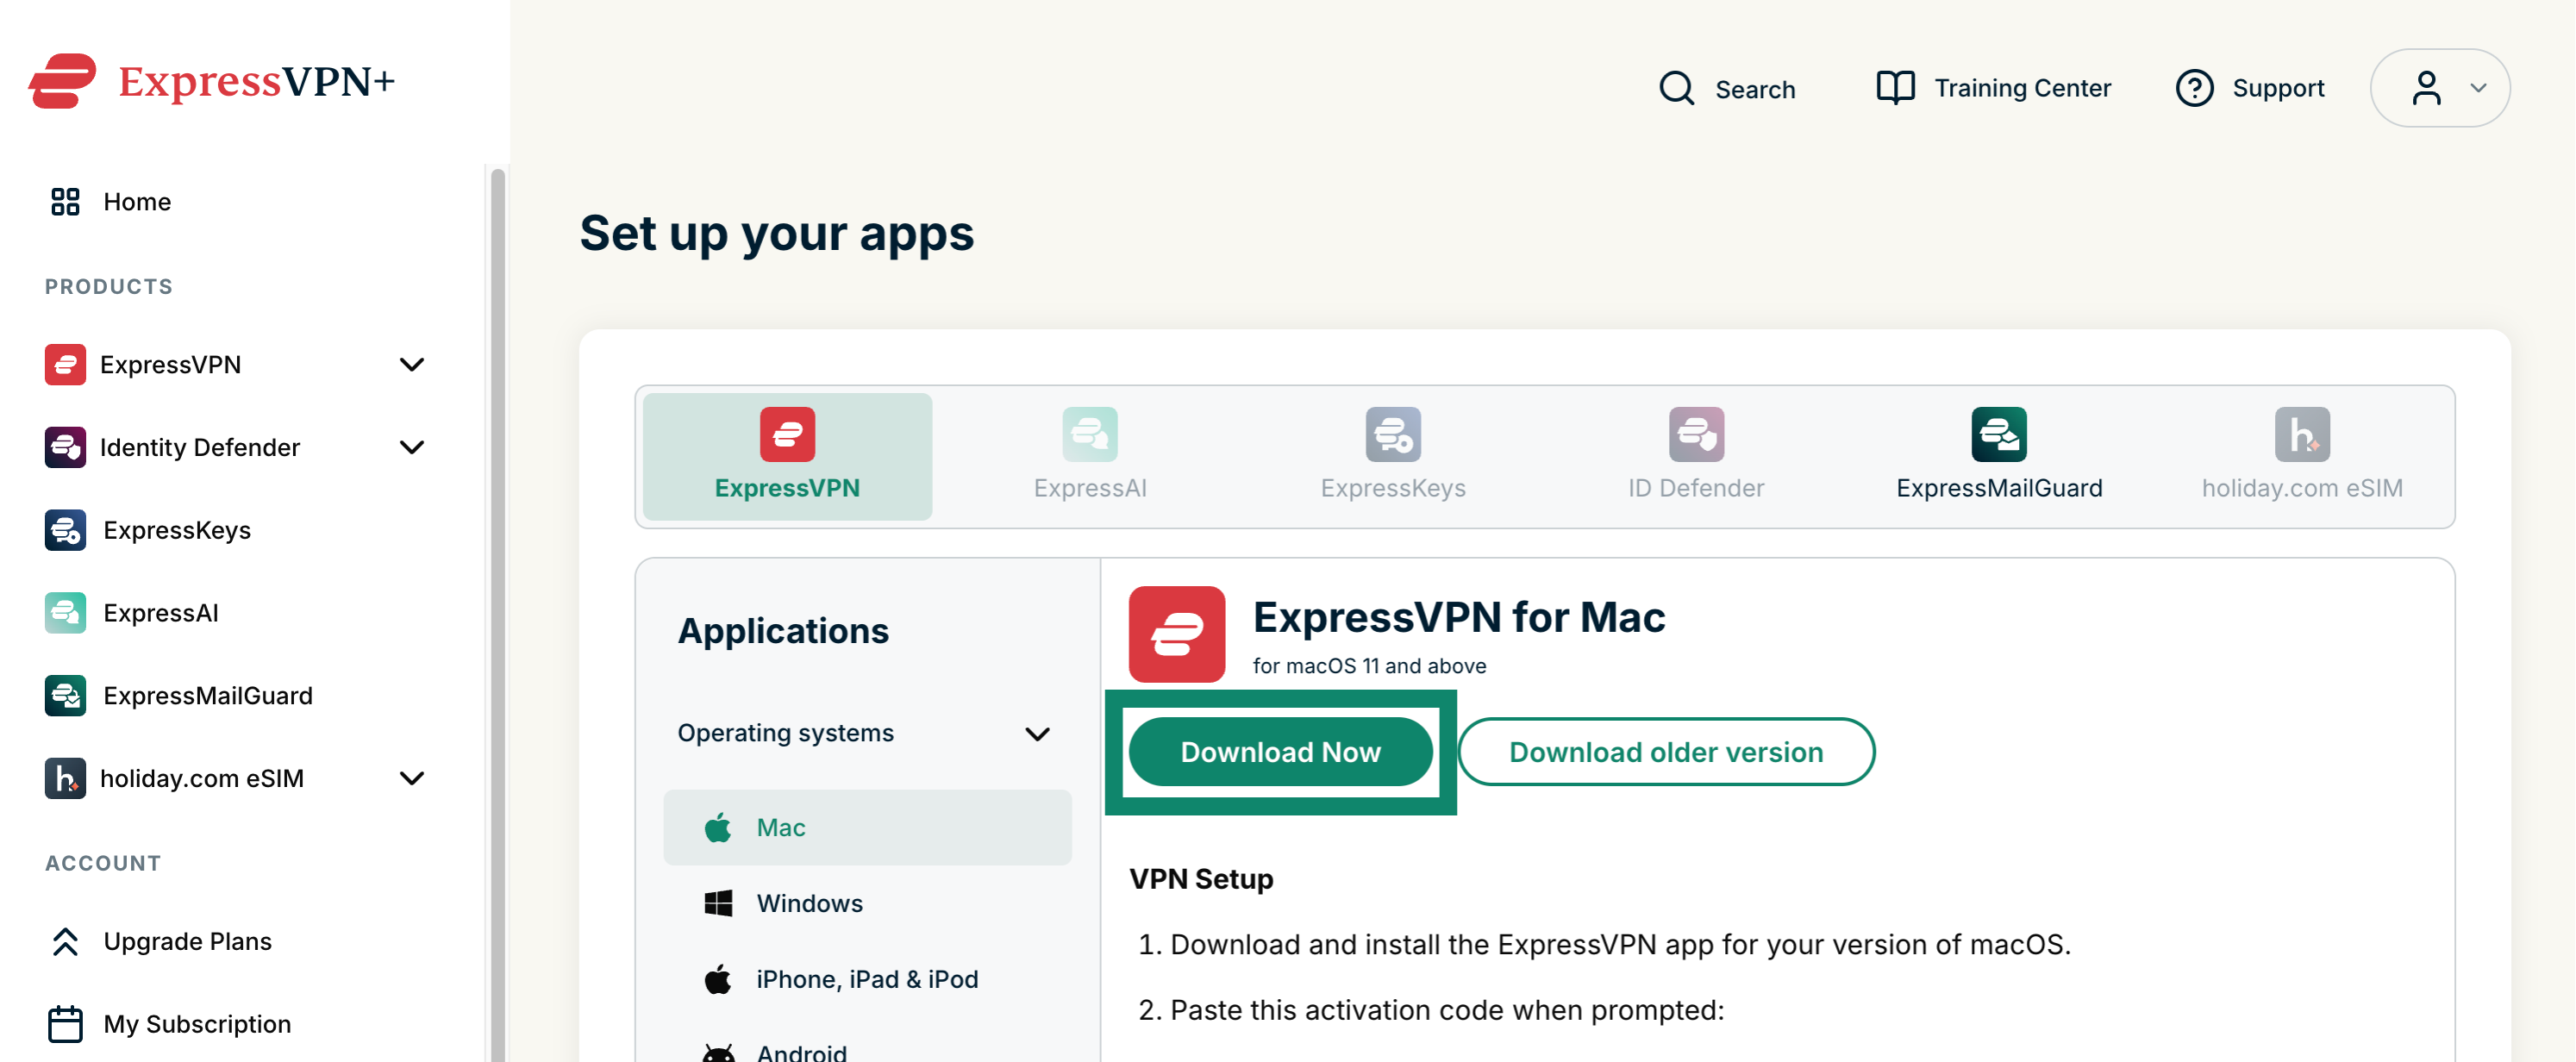
Task: Click the "for macOS 11 and above" text
Action: coord(1369,666)
